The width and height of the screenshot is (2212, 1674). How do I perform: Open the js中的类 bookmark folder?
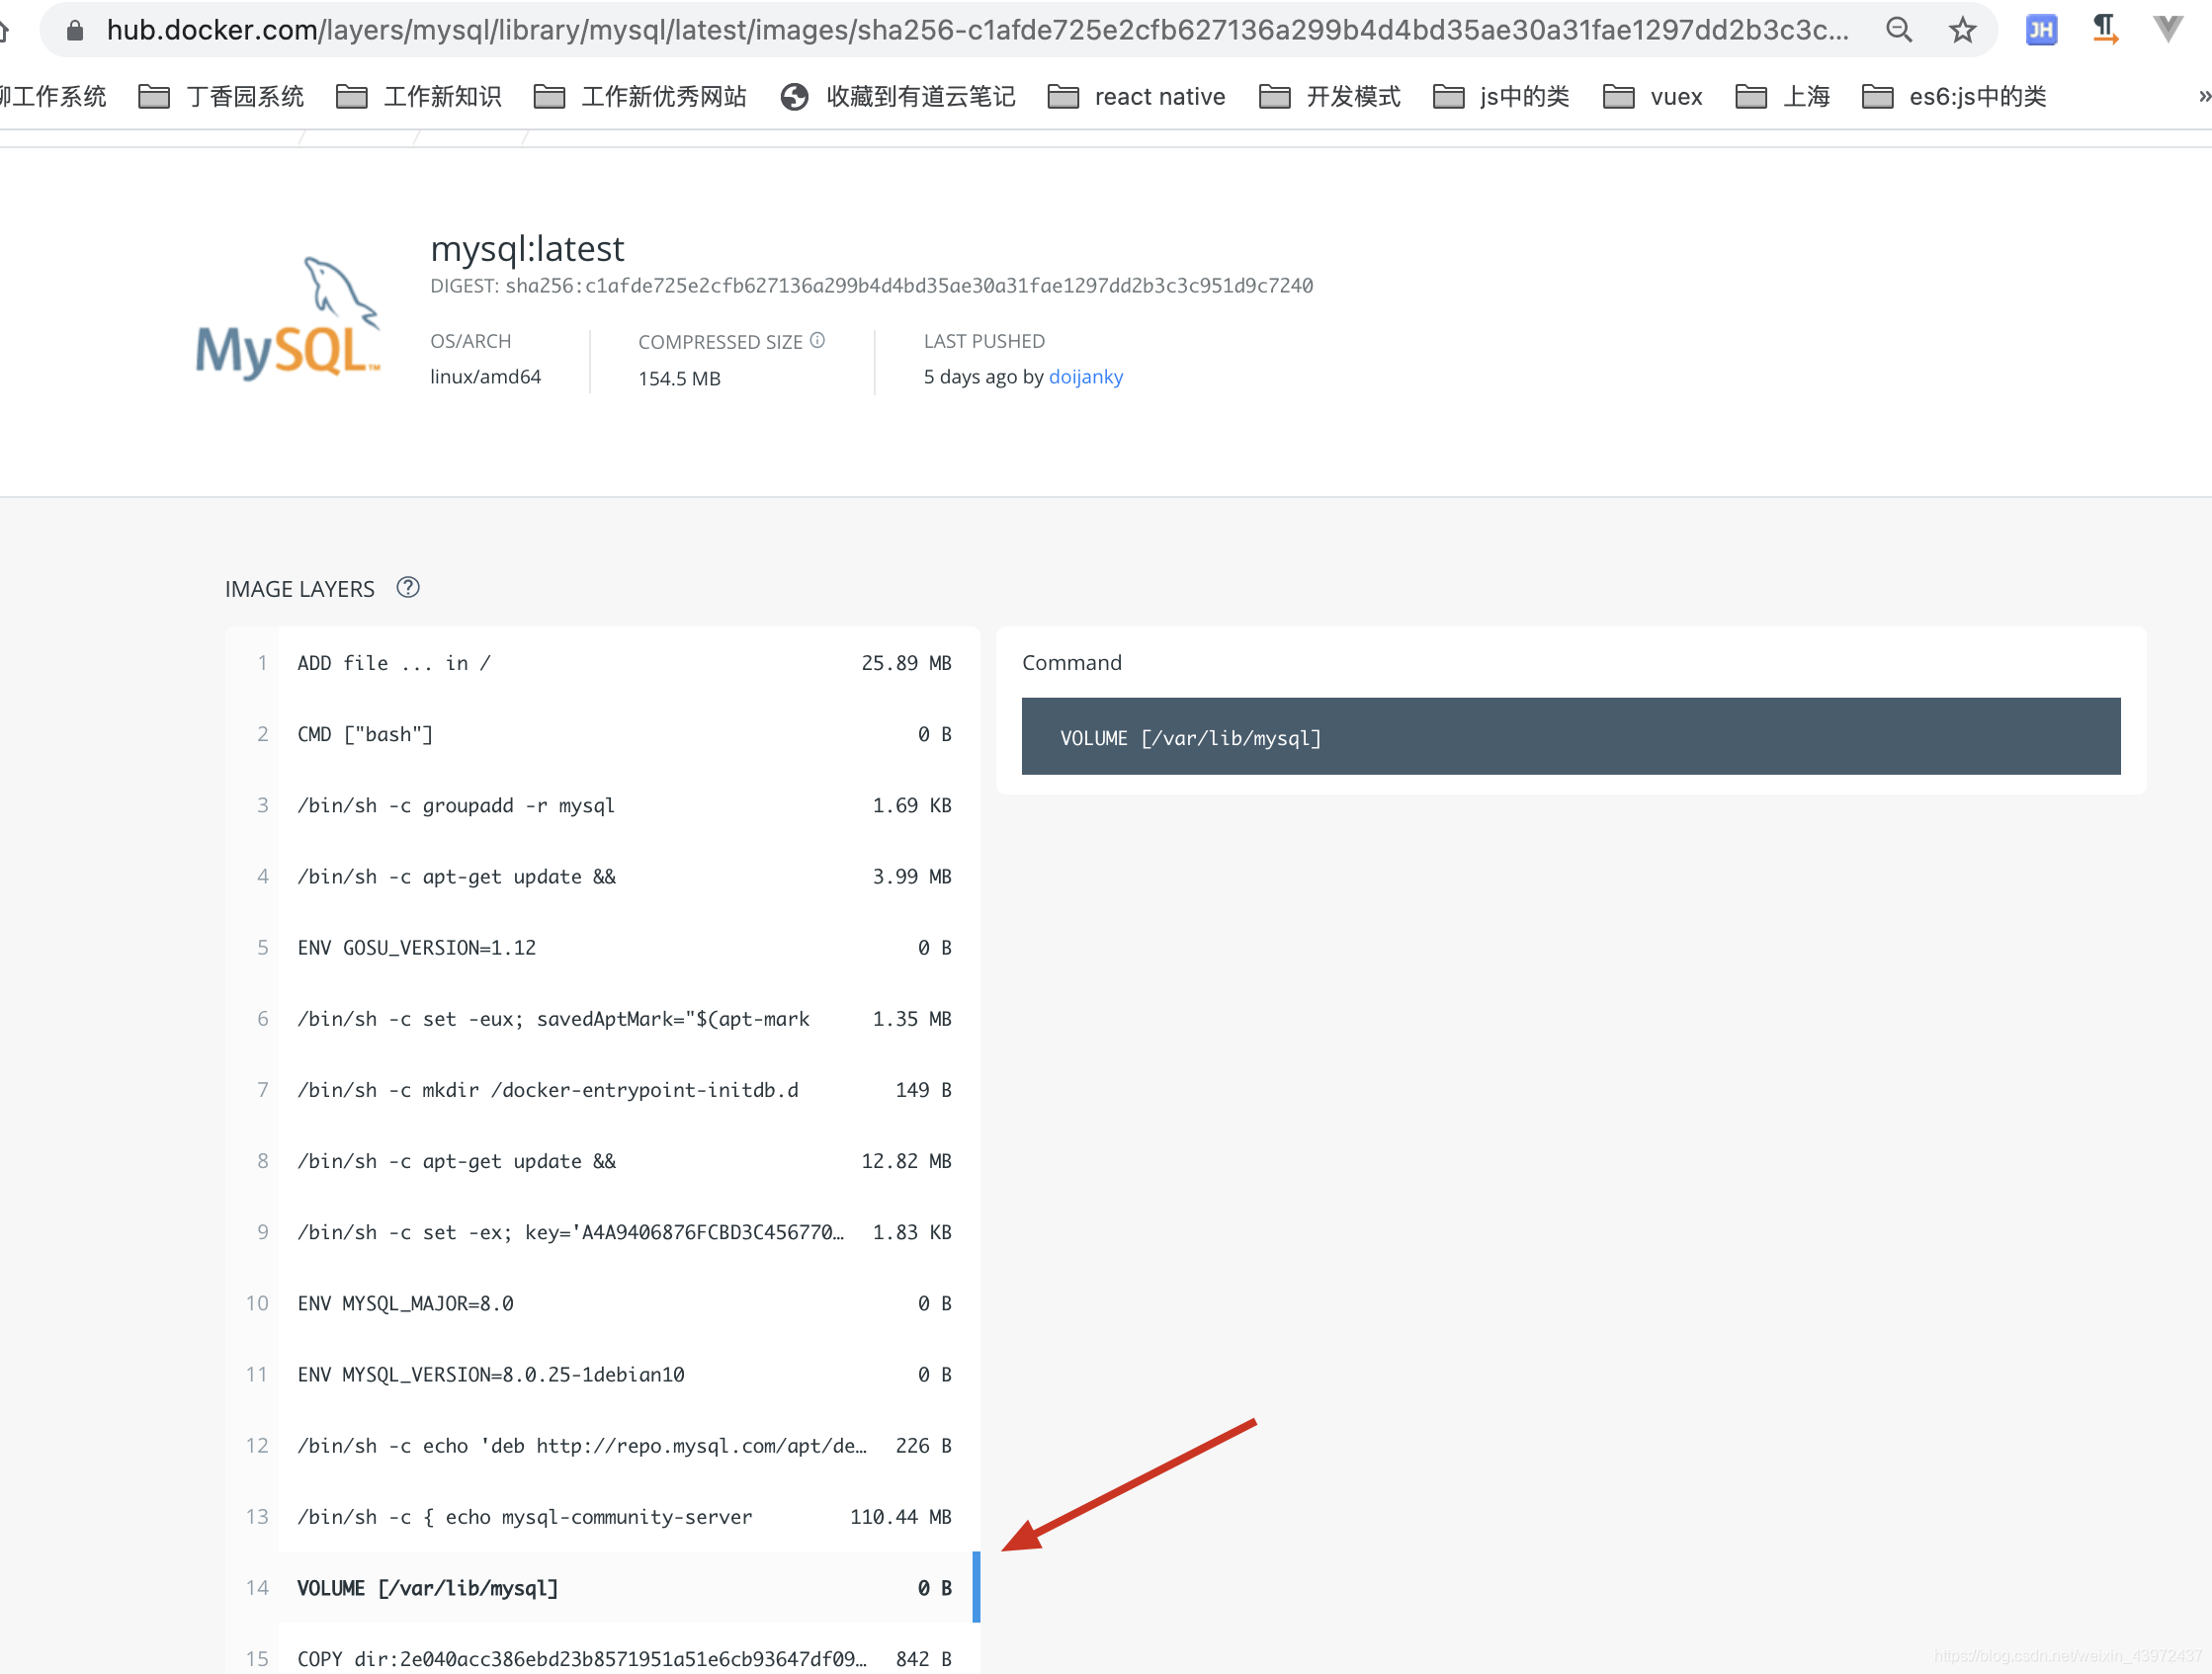pyautogui.click(x=1501, y=97)
